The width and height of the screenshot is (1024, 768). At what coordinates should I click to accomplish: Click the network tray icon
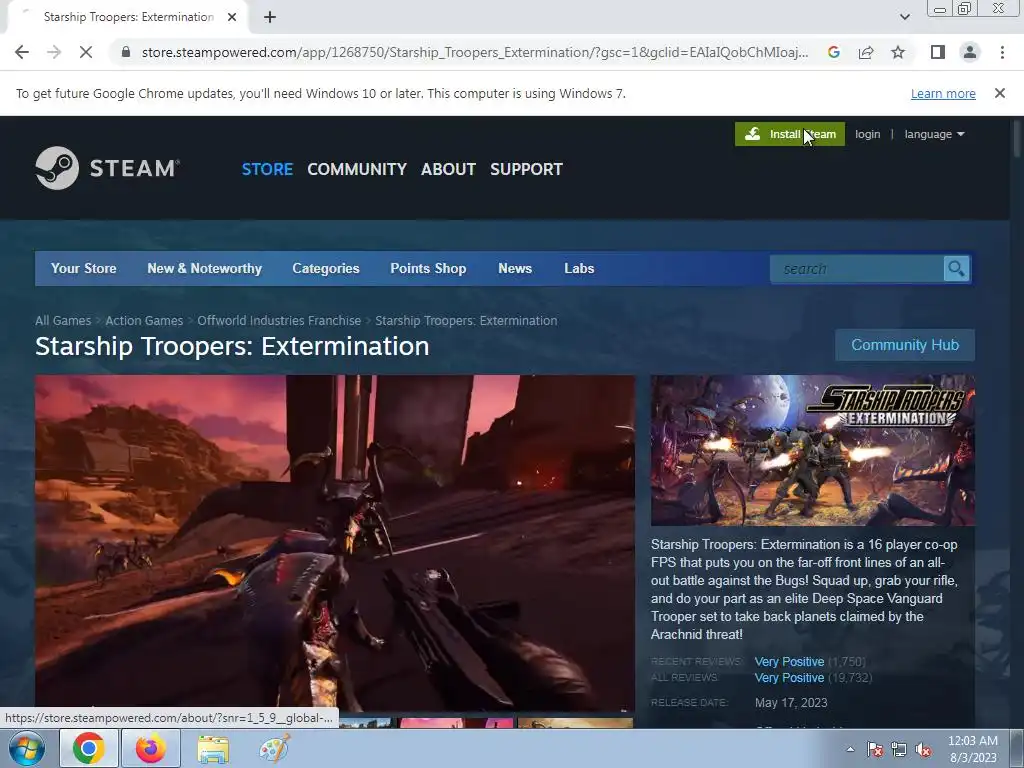[899, 750]
